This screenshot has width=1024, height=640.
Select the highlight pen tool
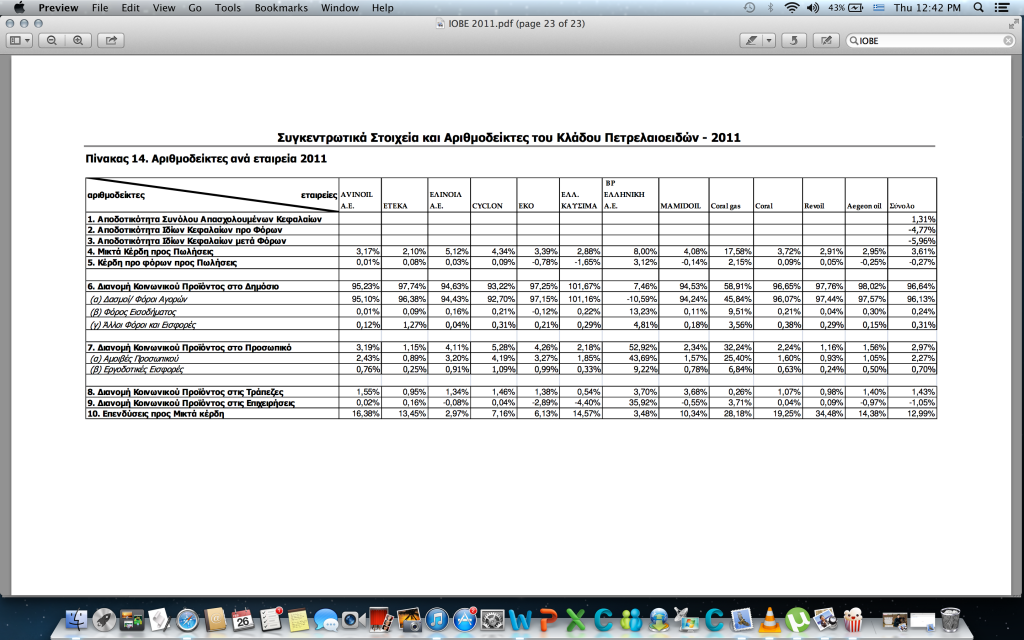[x=751, y=41]
